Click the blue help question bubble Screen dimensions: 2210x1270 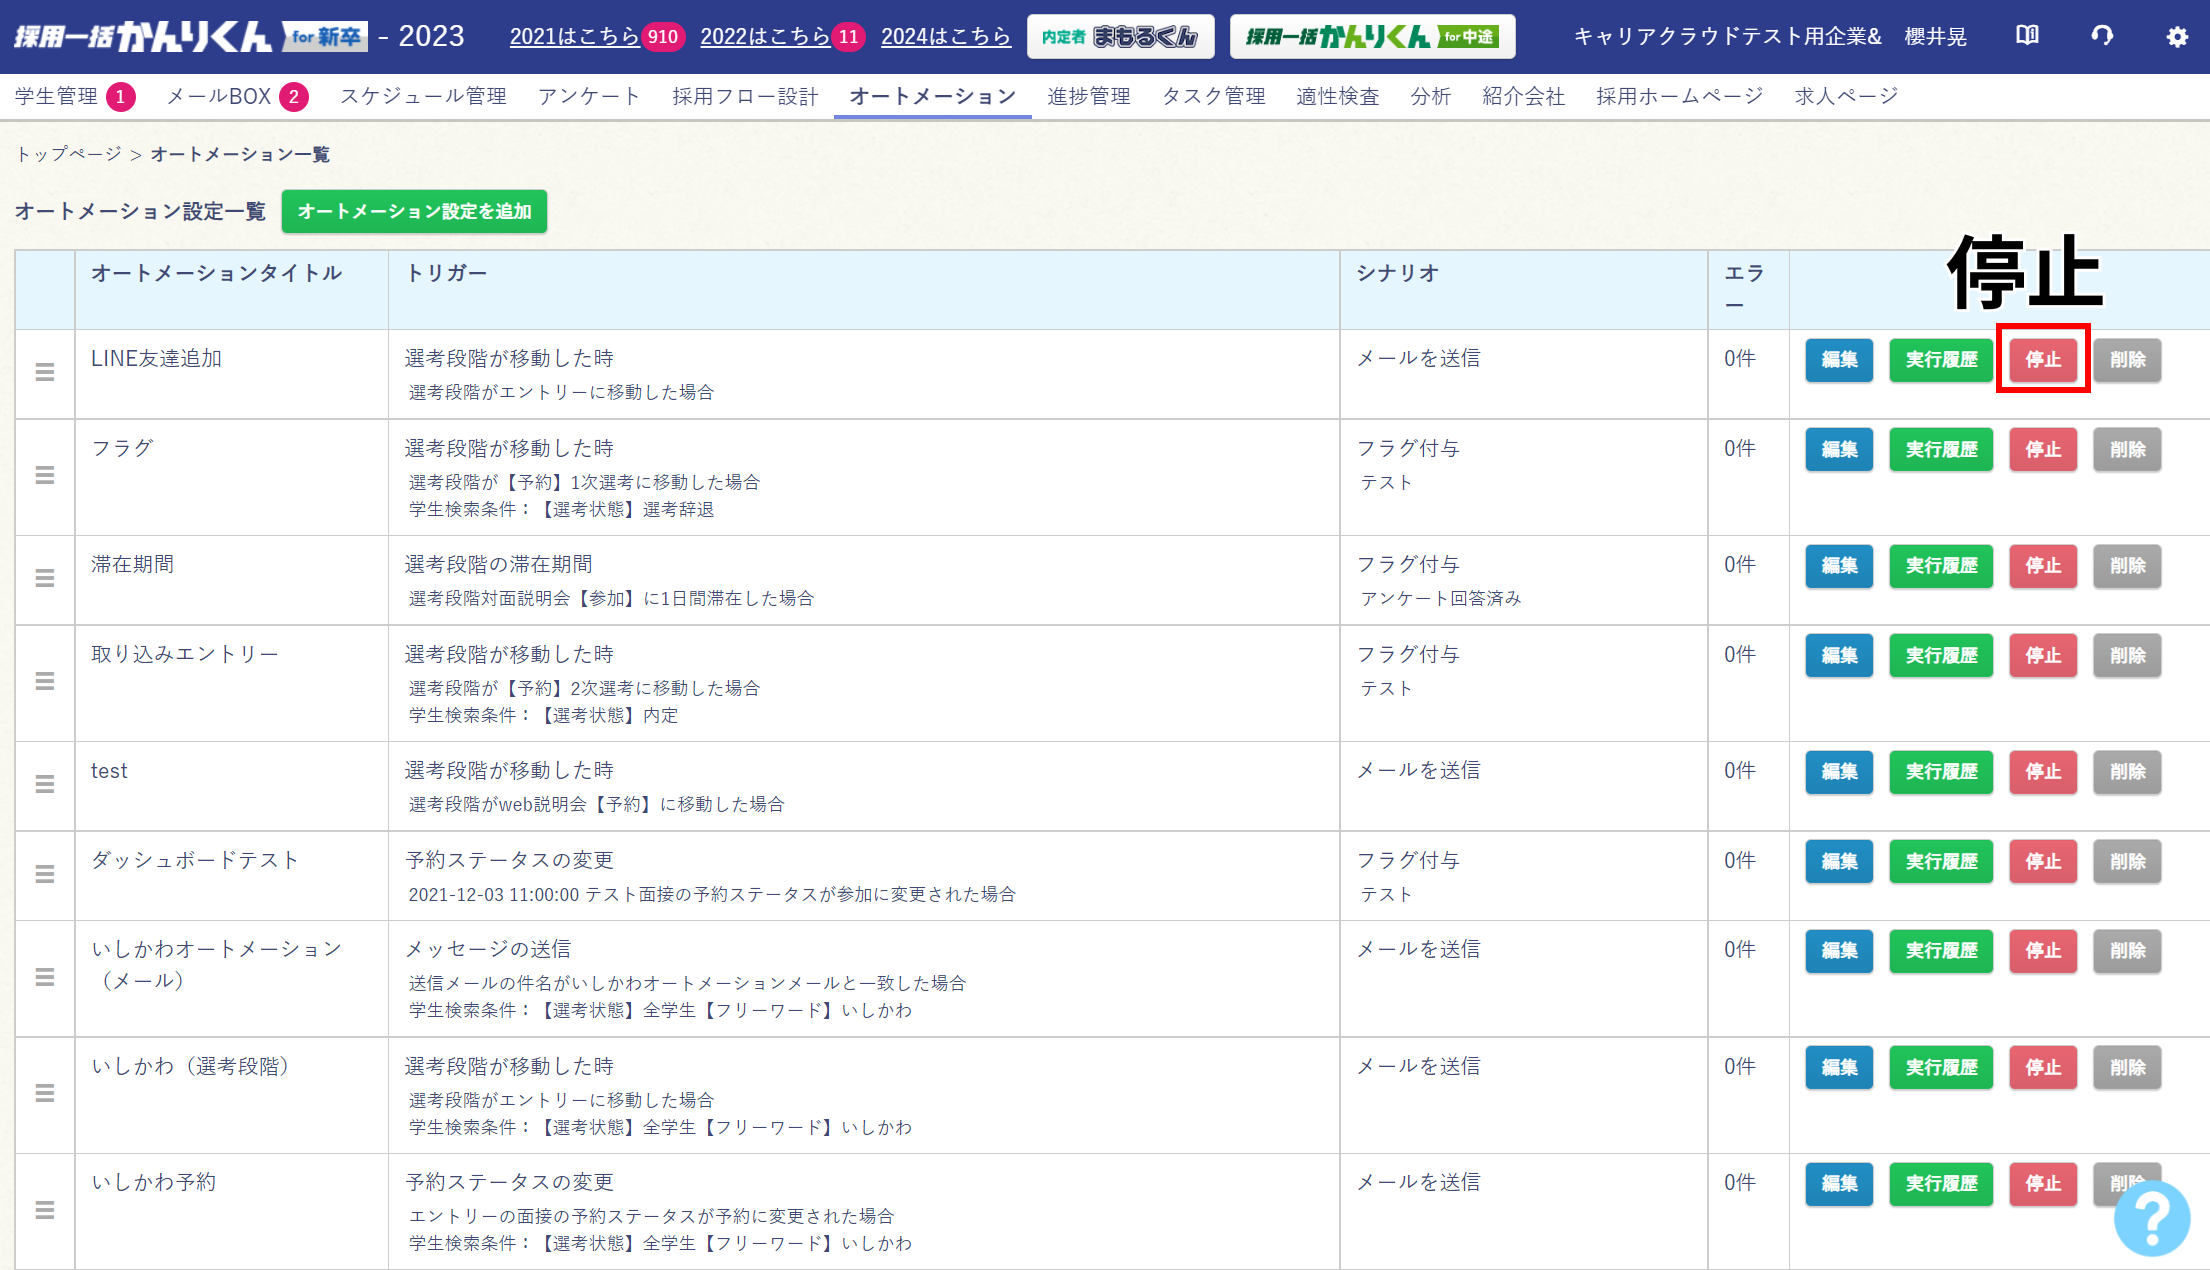(2152, 1217)
